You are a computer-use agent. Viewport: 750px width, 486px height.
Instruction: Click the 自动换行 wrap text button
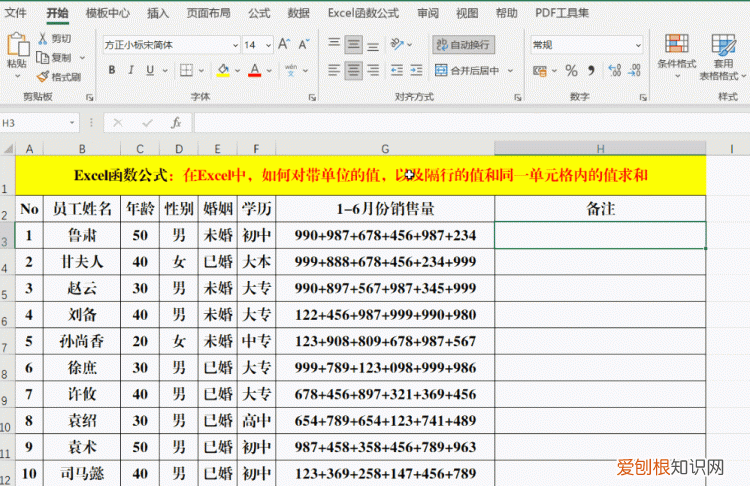pos(463,45)
